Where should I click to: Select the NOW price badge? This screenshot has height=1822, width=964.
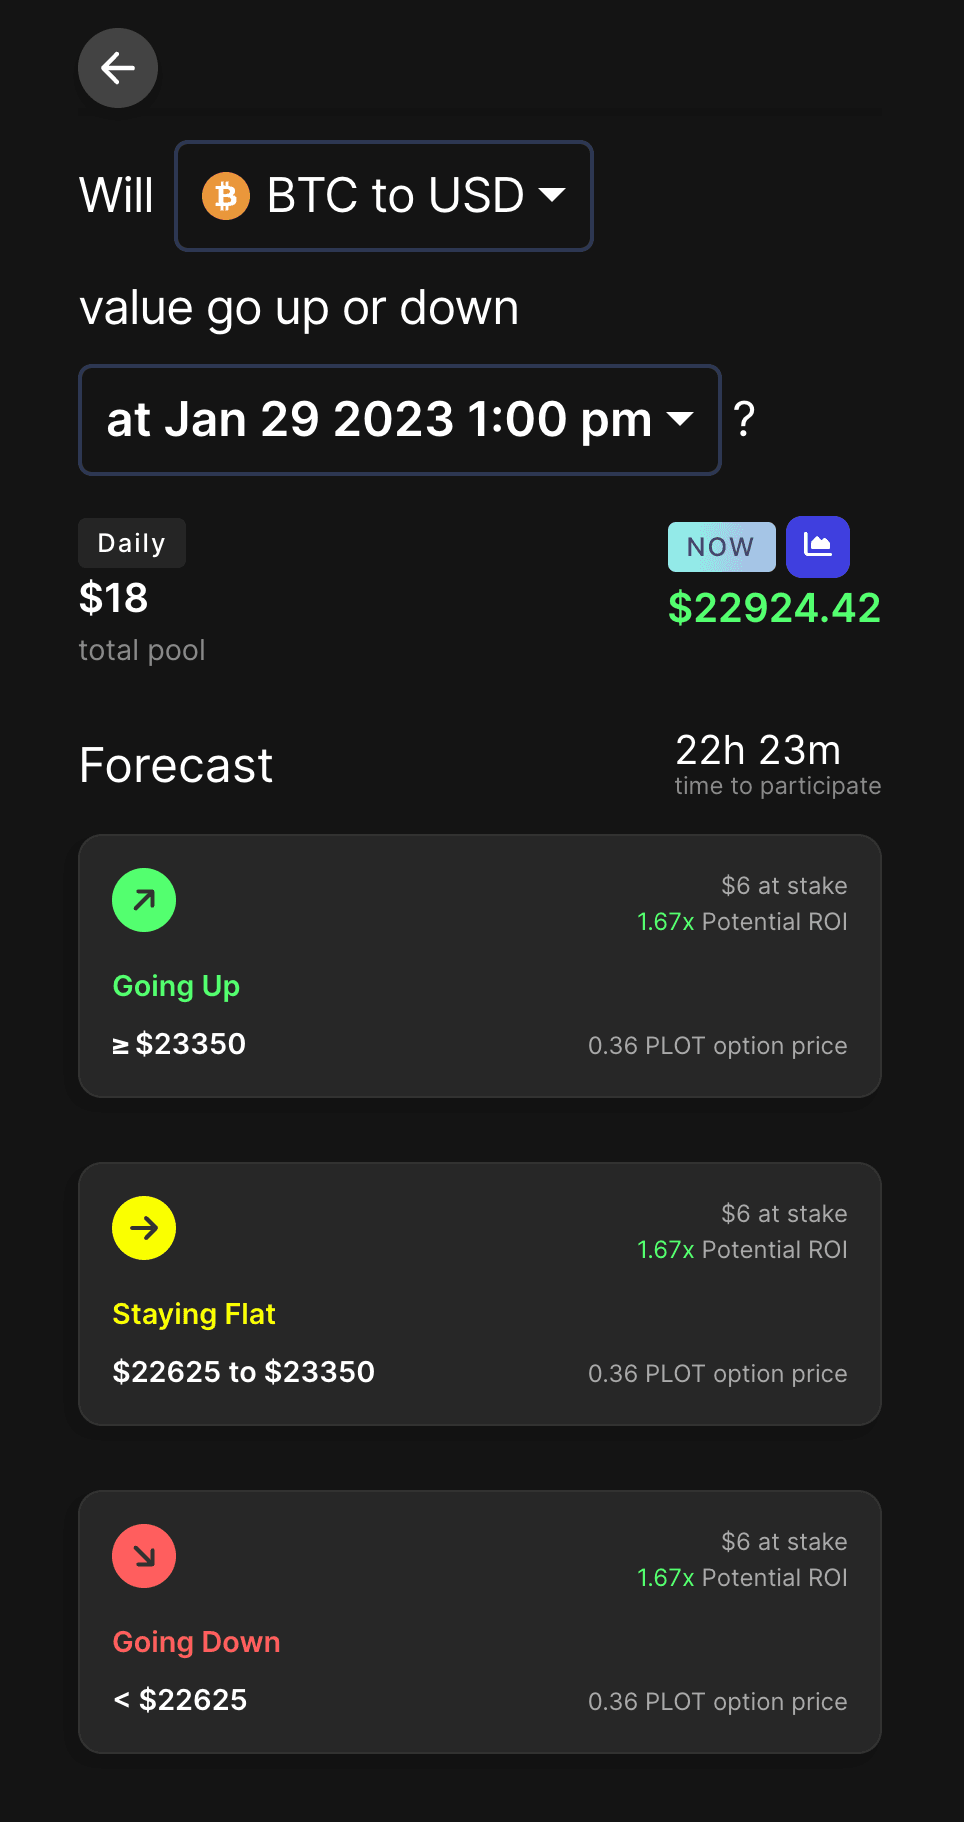tap(721, 547)
